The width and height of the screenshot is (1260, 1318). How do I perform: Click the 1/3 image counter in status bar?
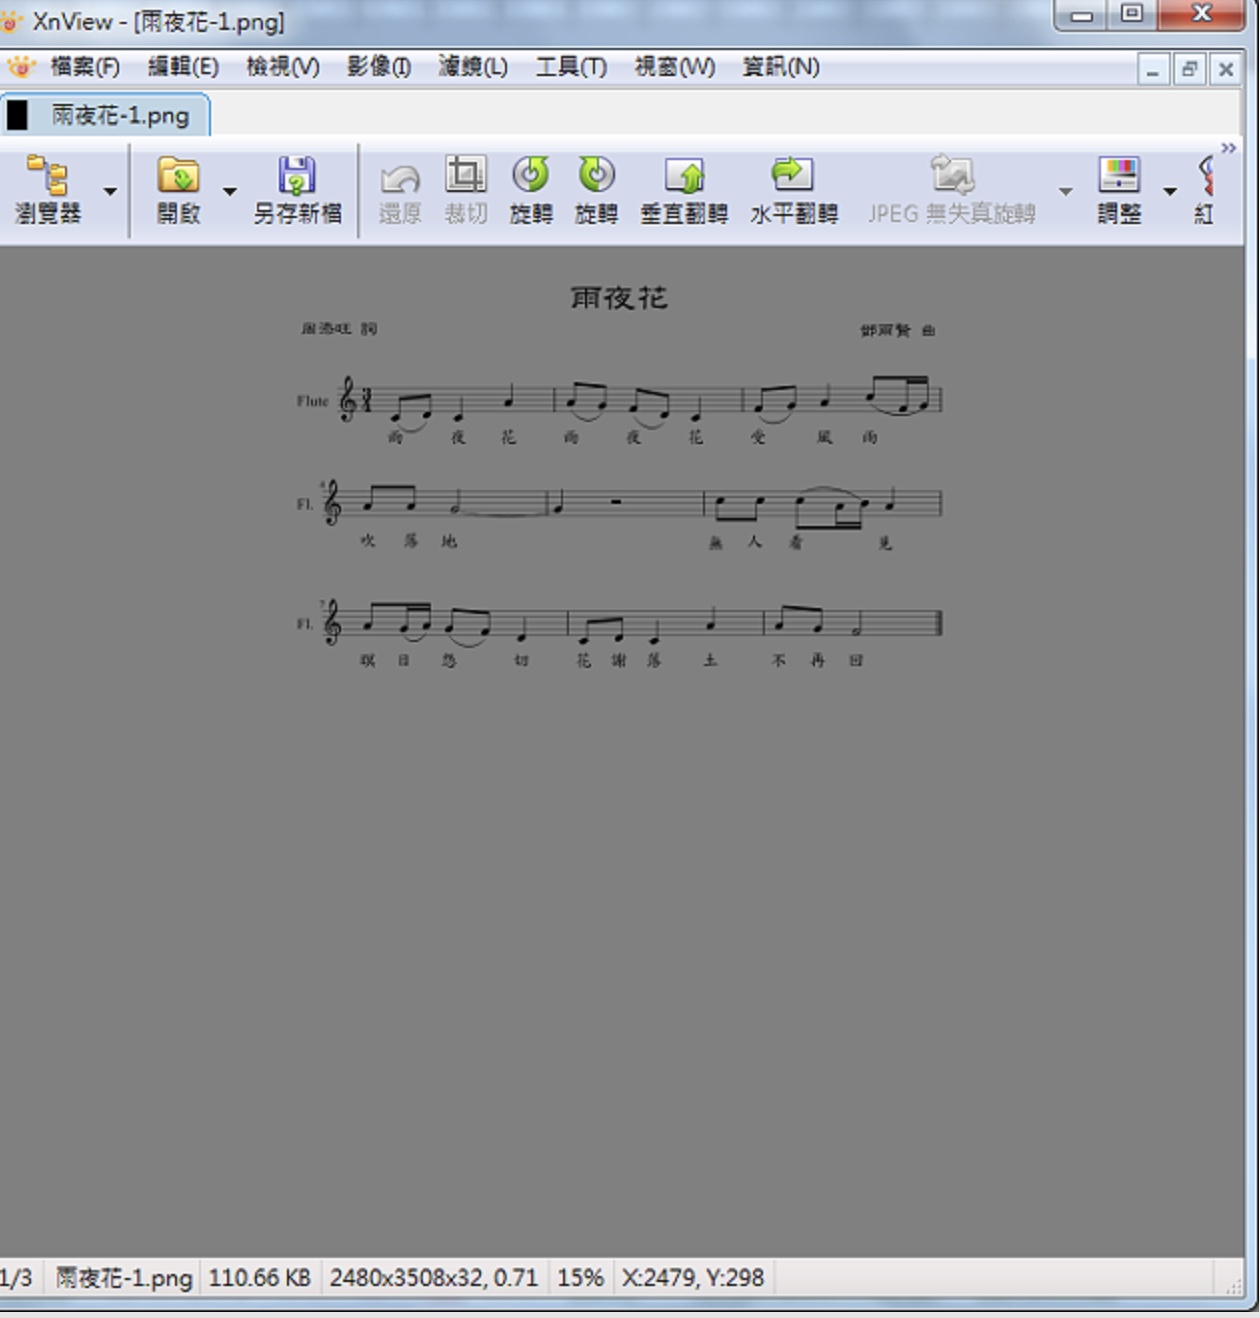point(16,1277)
